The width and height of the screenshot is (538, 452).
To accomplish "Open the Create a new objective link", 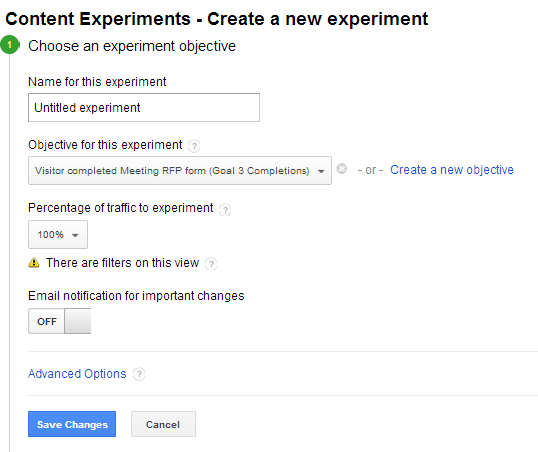I will (x=452, y=170).
